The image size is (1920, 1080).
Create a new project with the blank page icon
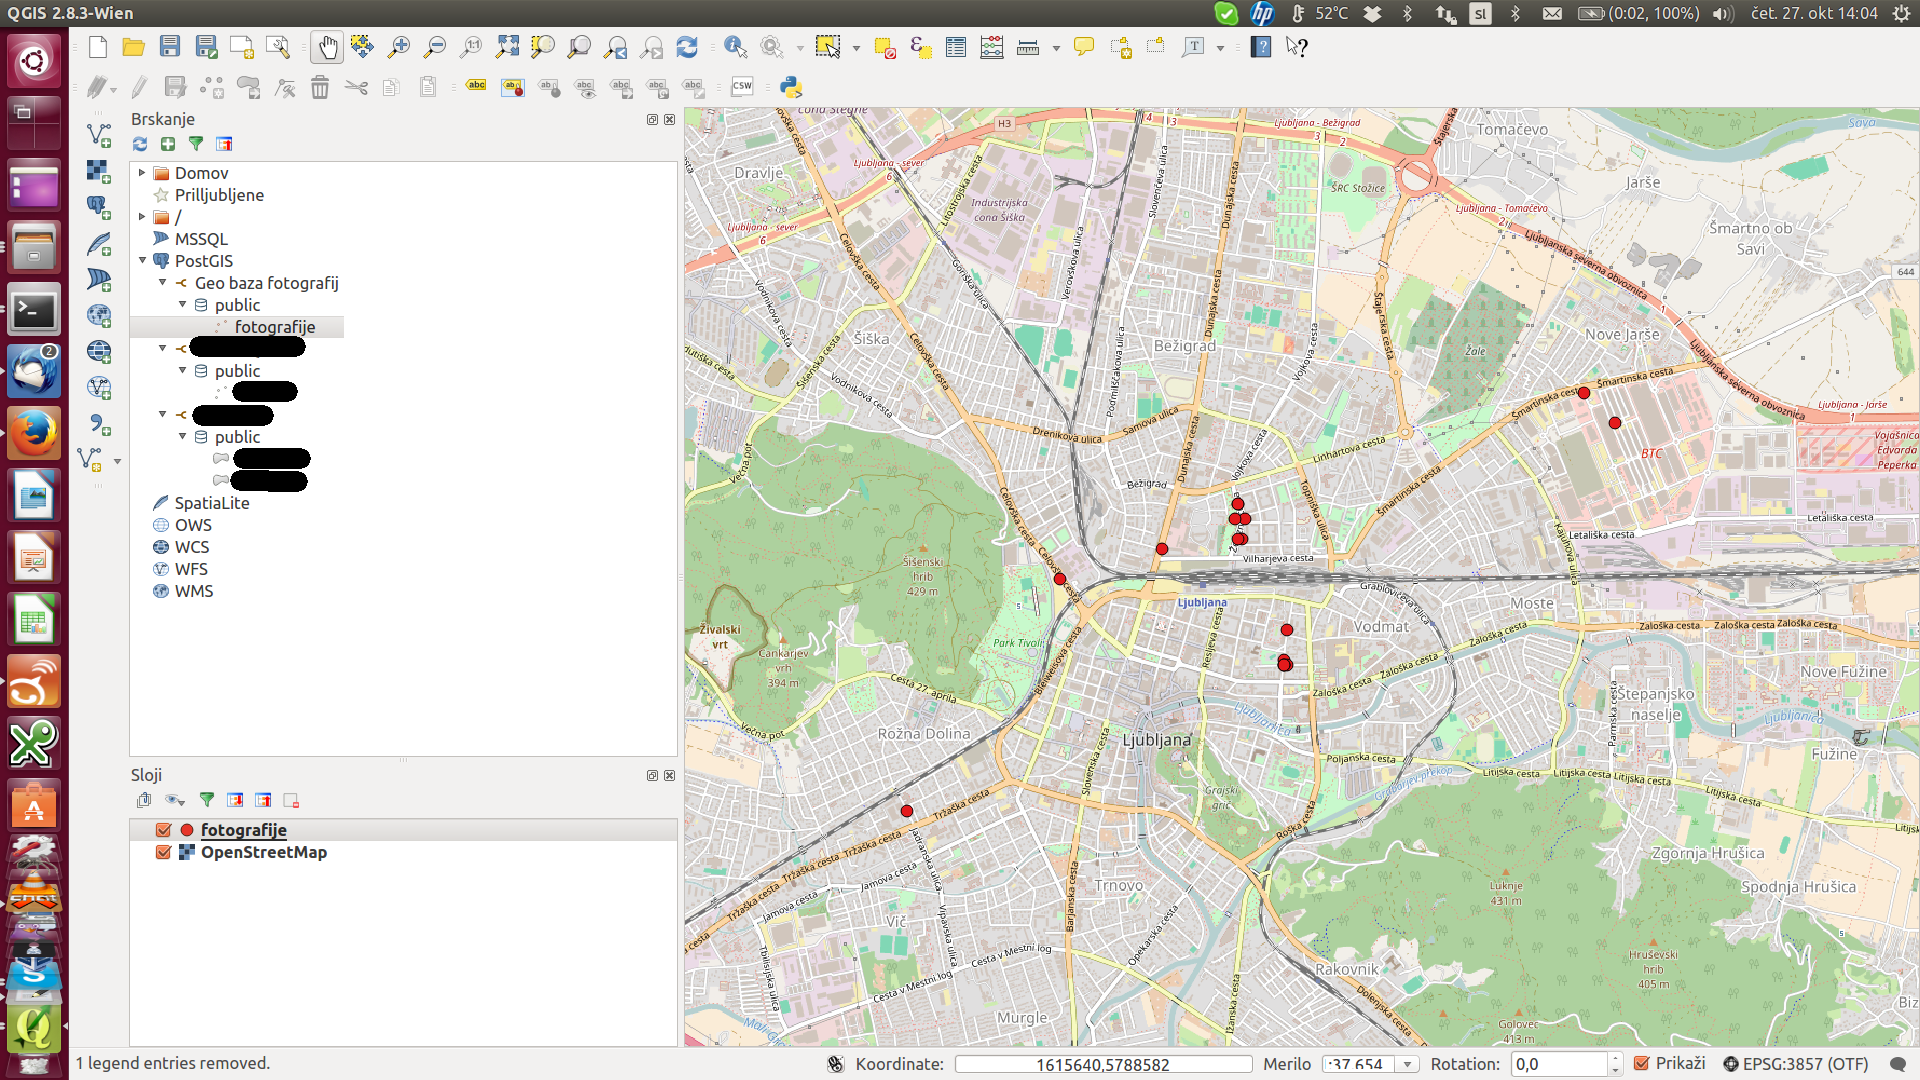[97, 47]
